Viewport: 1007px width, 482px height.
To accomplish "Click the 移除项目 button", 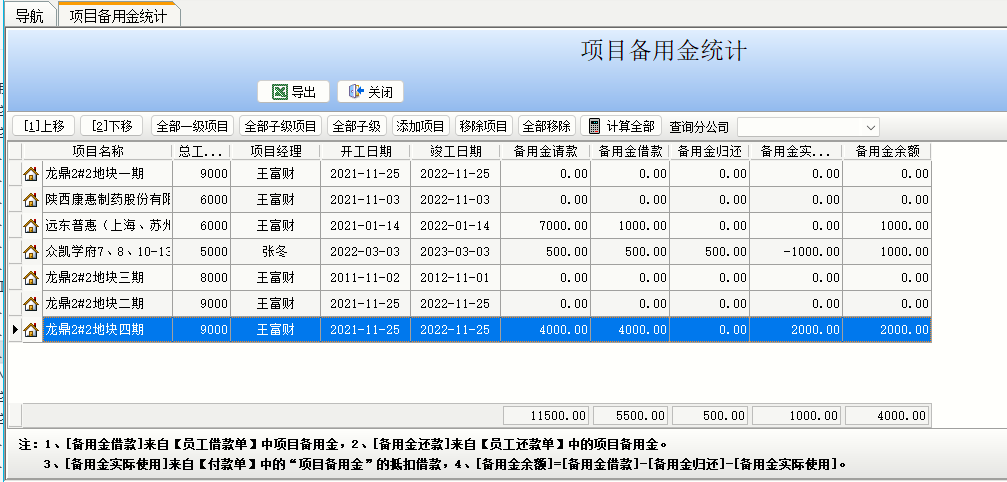I will [x=483, y=126].
